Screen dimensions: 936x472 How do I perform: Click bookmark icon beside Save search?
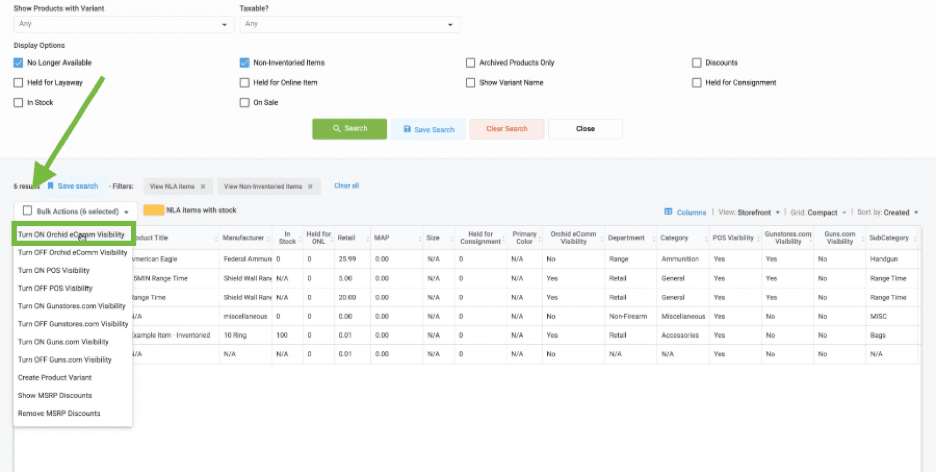click(51, 186)
